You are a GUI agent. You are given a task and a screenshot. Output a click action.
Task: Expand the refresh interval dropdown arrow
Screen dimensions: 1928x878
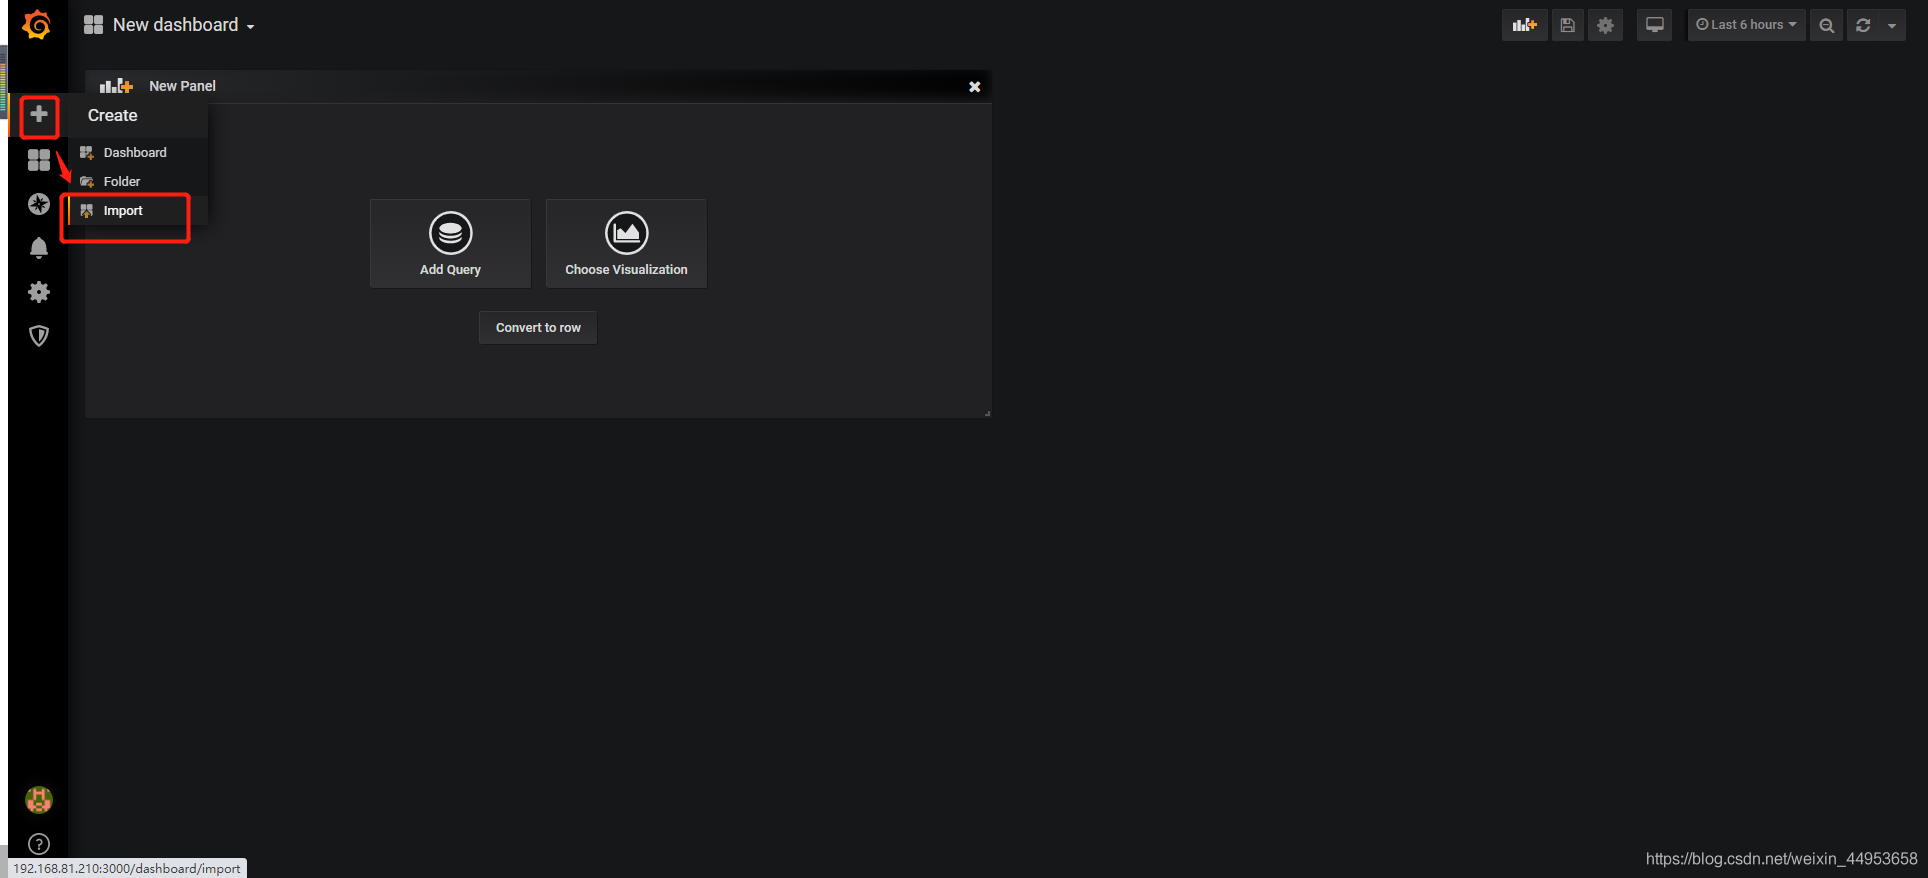(1892, 25)
